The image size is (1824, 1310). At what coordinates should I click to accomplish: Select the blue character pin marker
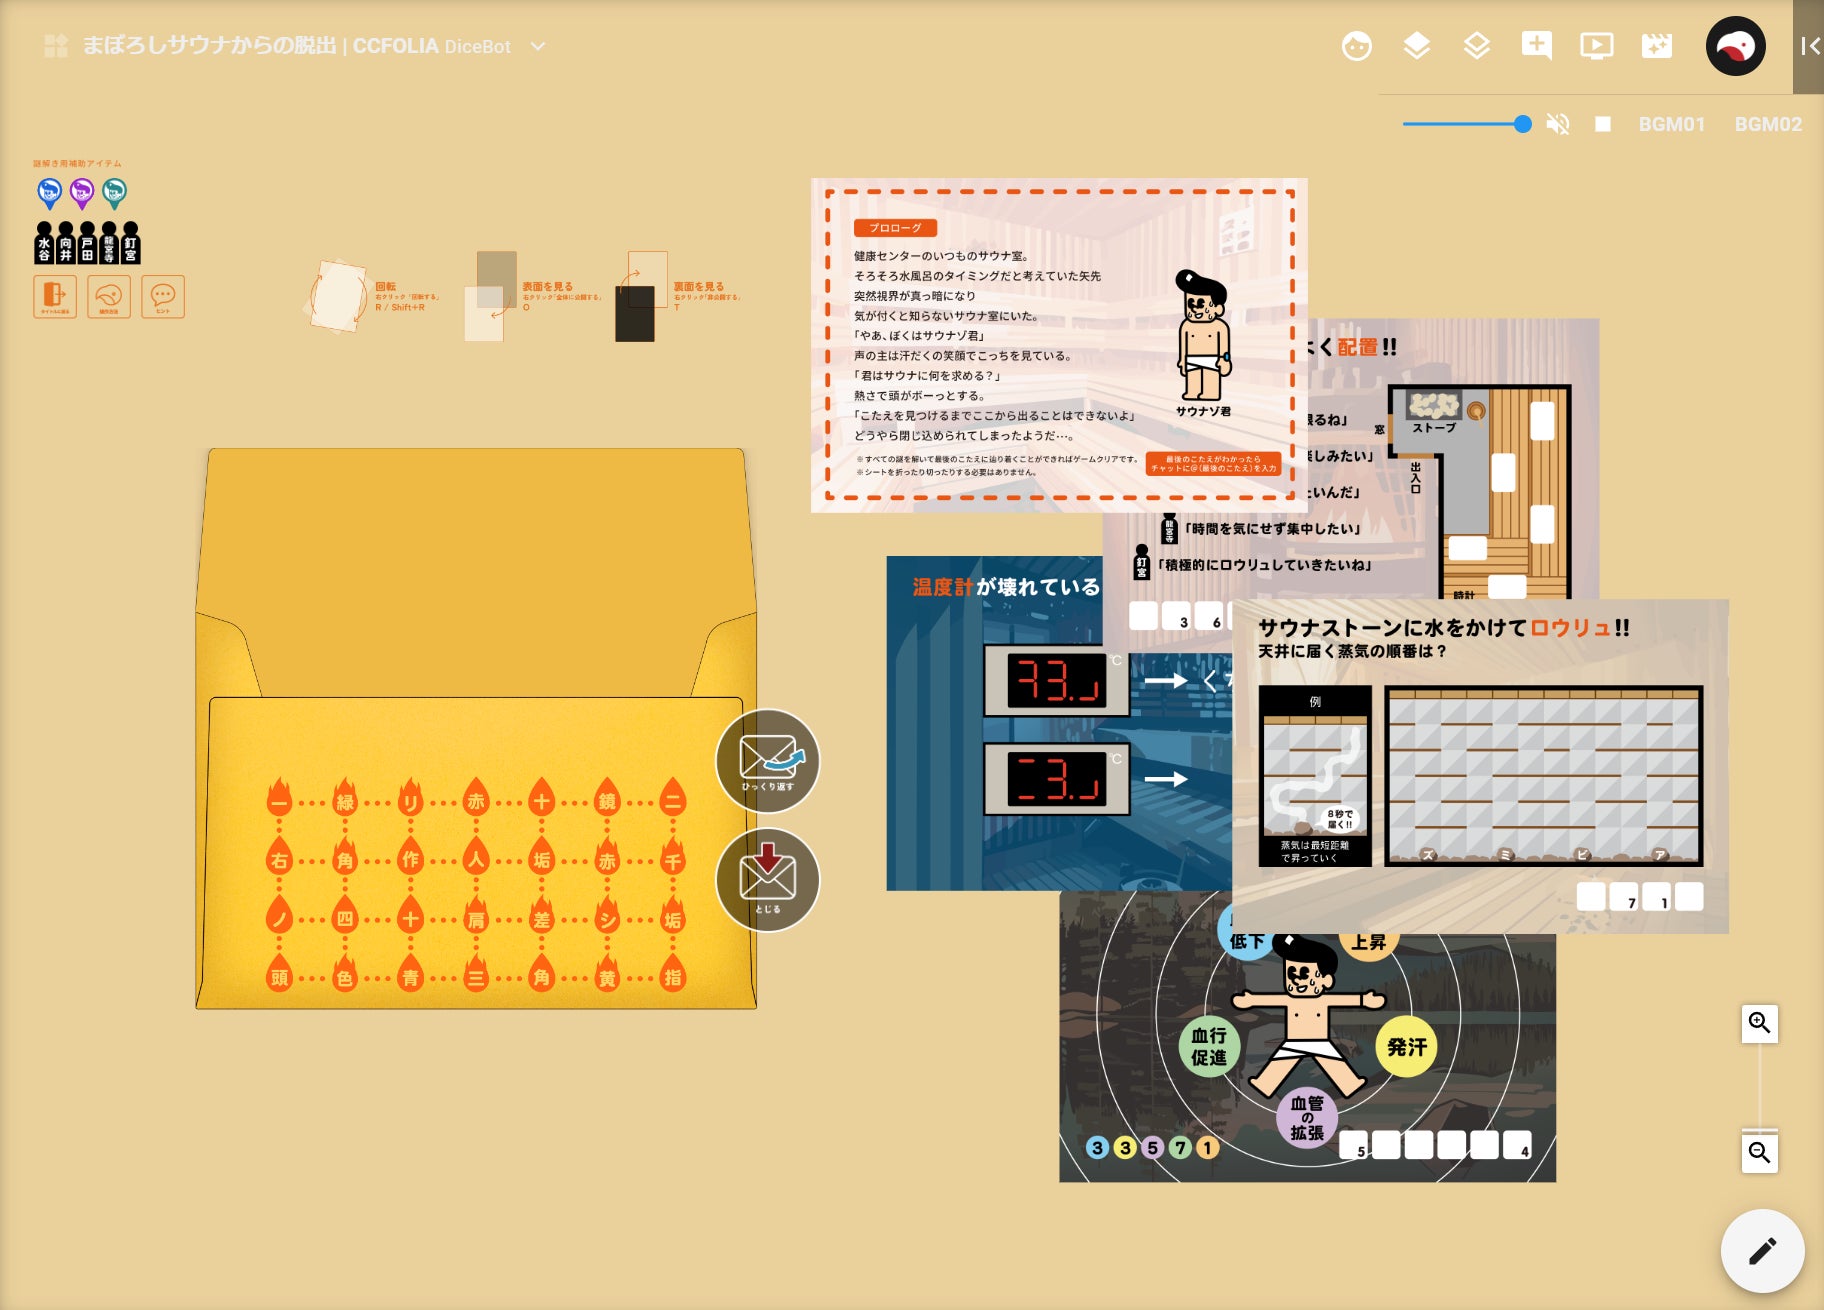point(49,193)
